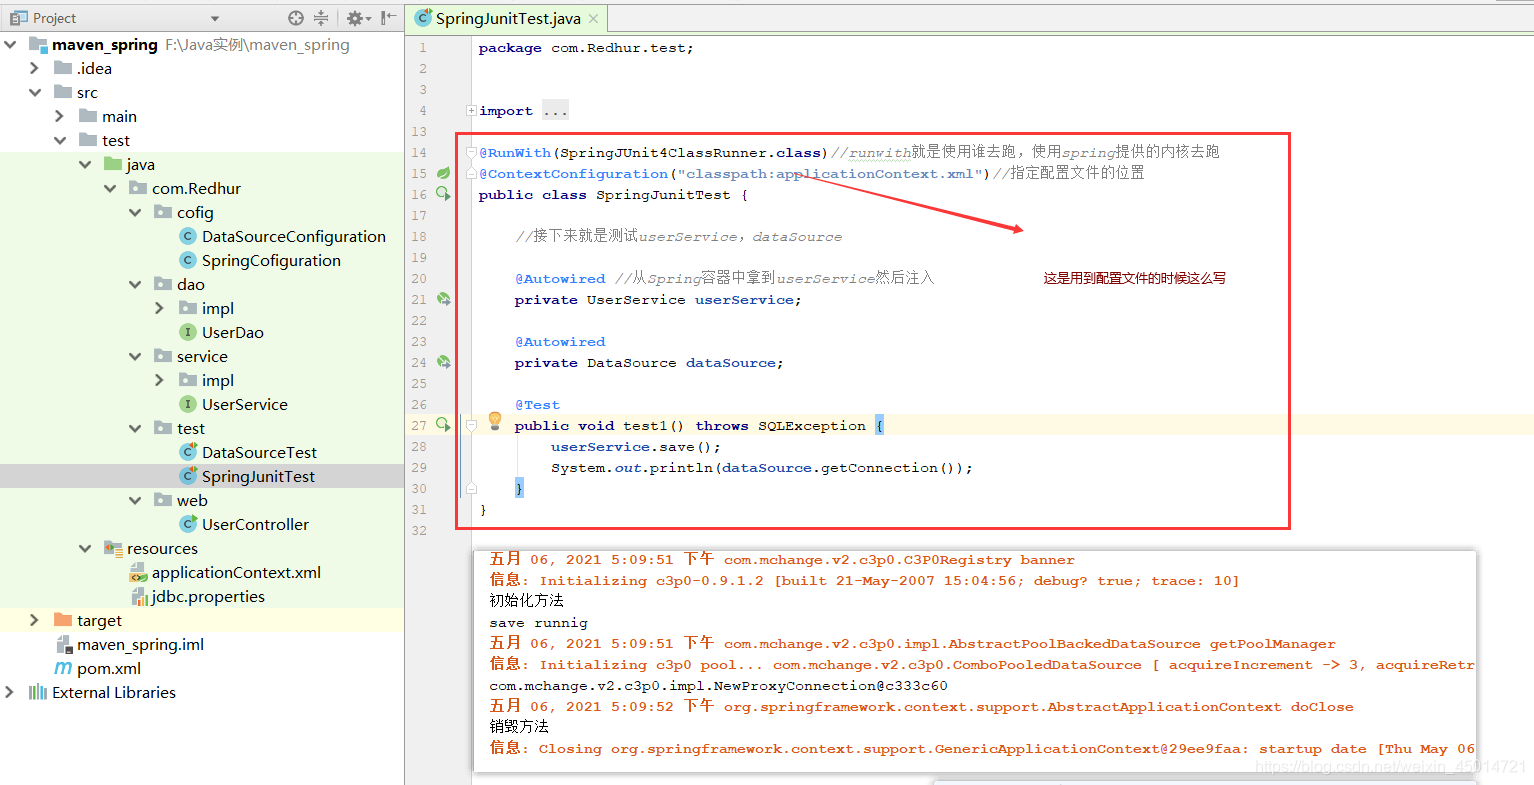Image resolution: width=1534 pixels, height=785 pixels.
Task: Select maven_spring.iml file
Action: (140, 644)
